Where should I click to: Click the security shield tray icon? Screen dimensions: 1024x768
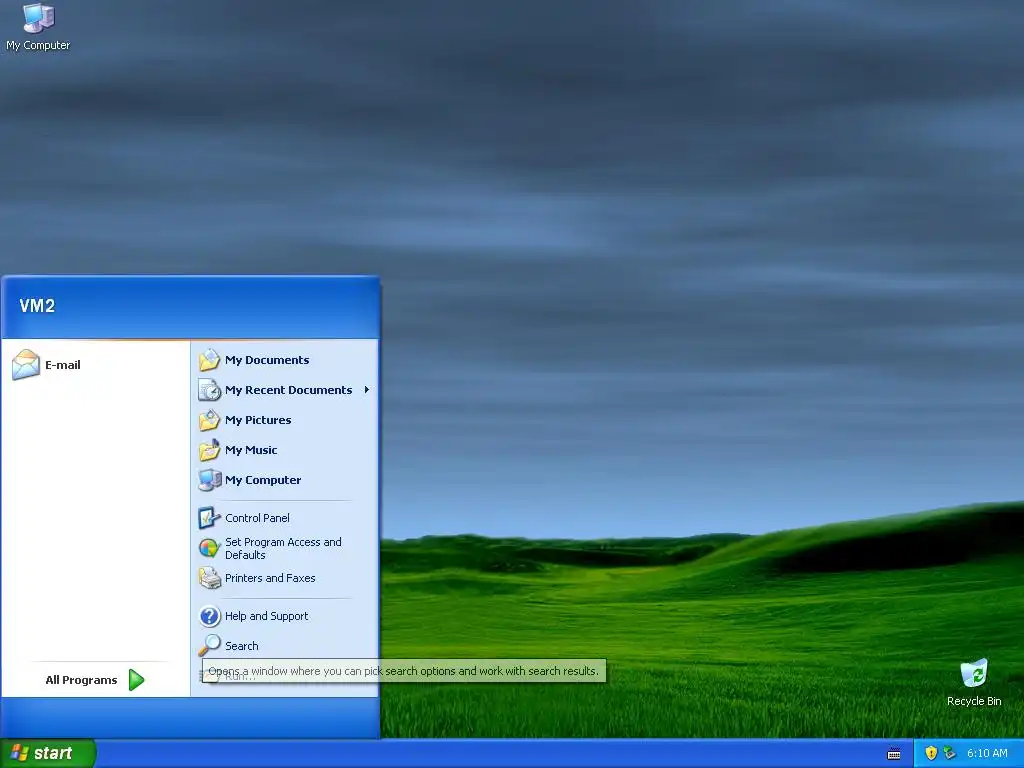coord(931,753)
